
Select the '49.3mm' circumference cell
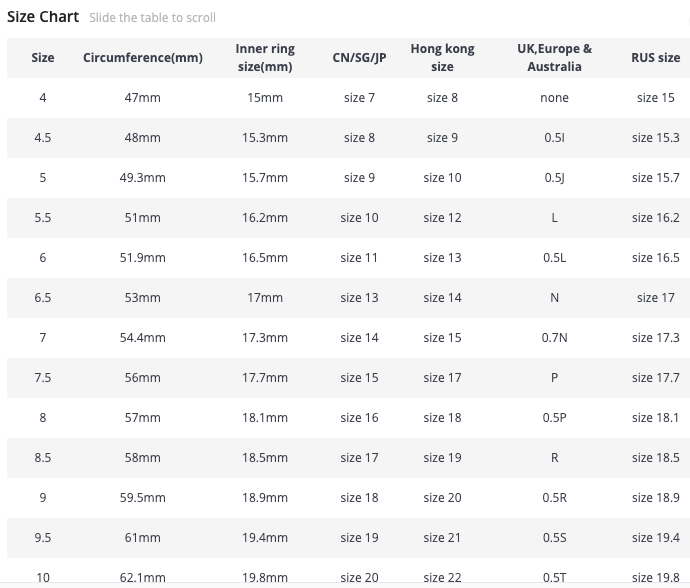click(x=143, y=178)
